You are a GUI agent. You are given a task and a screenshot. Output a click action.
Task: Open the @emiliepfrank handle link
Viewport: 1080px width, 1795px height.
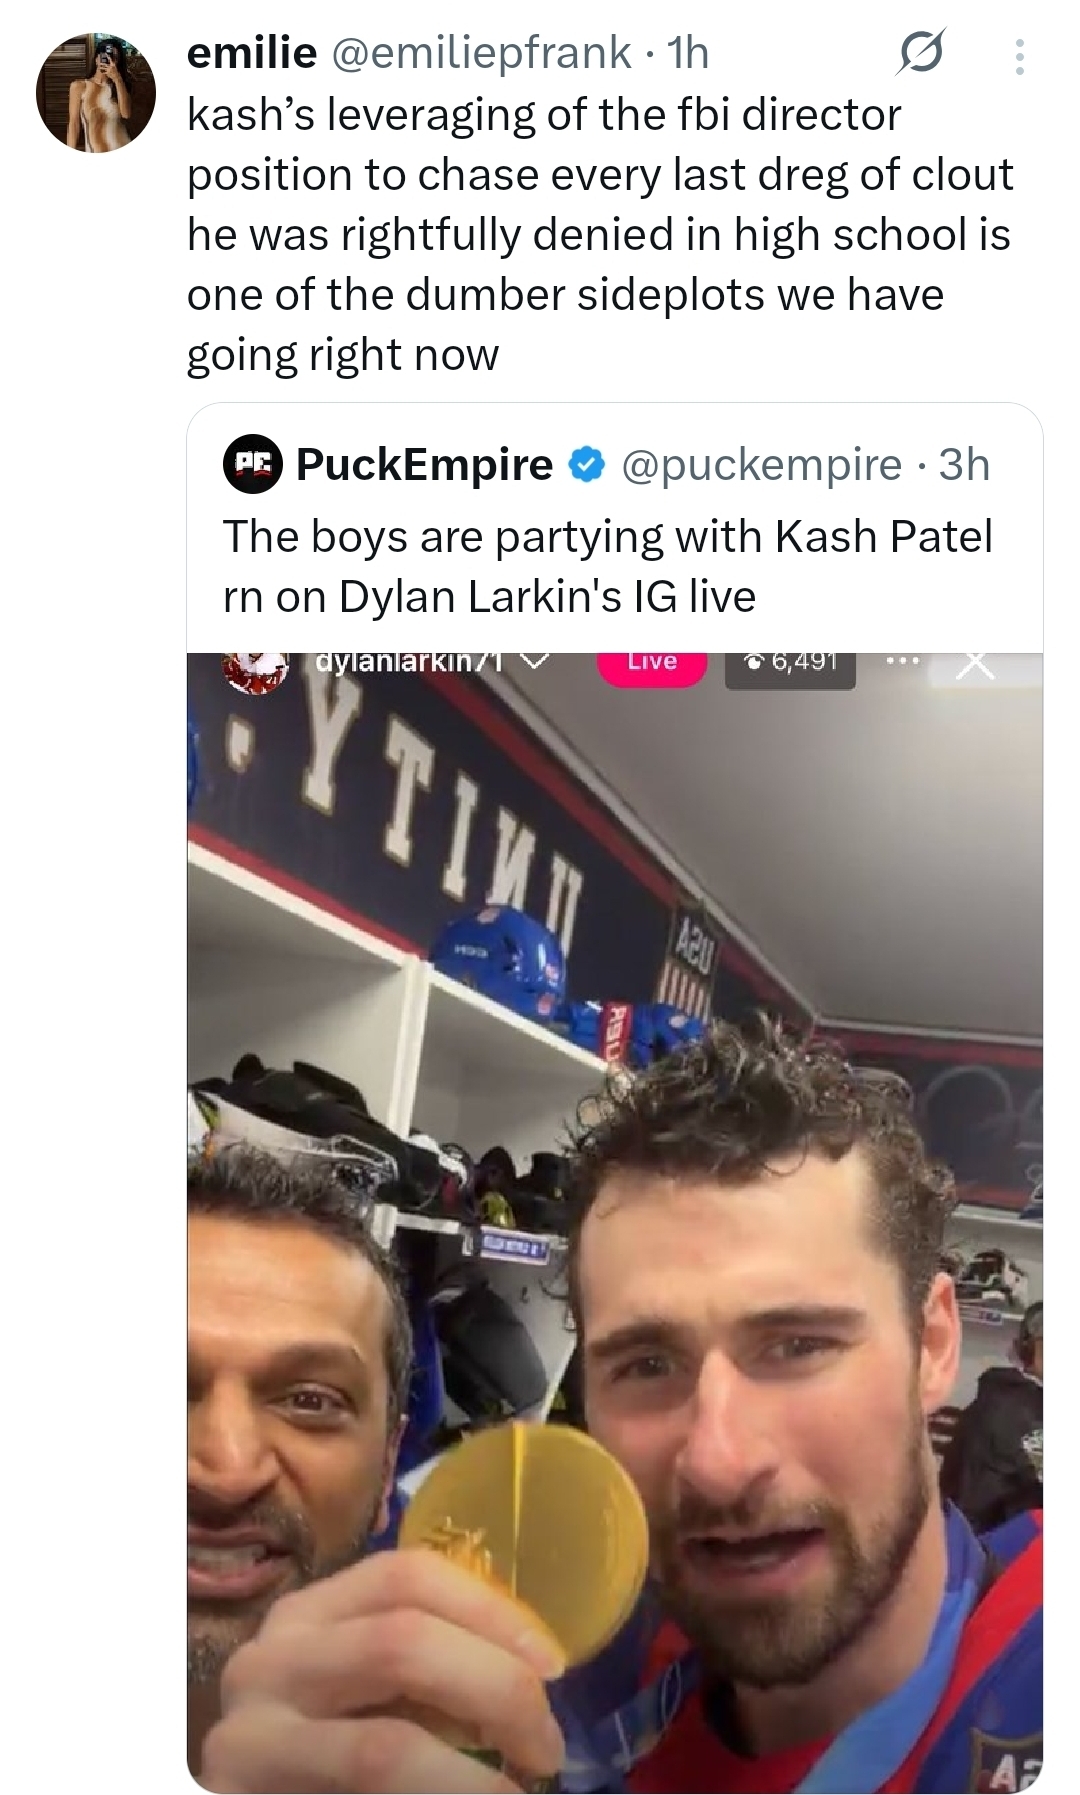pos(480,53)
